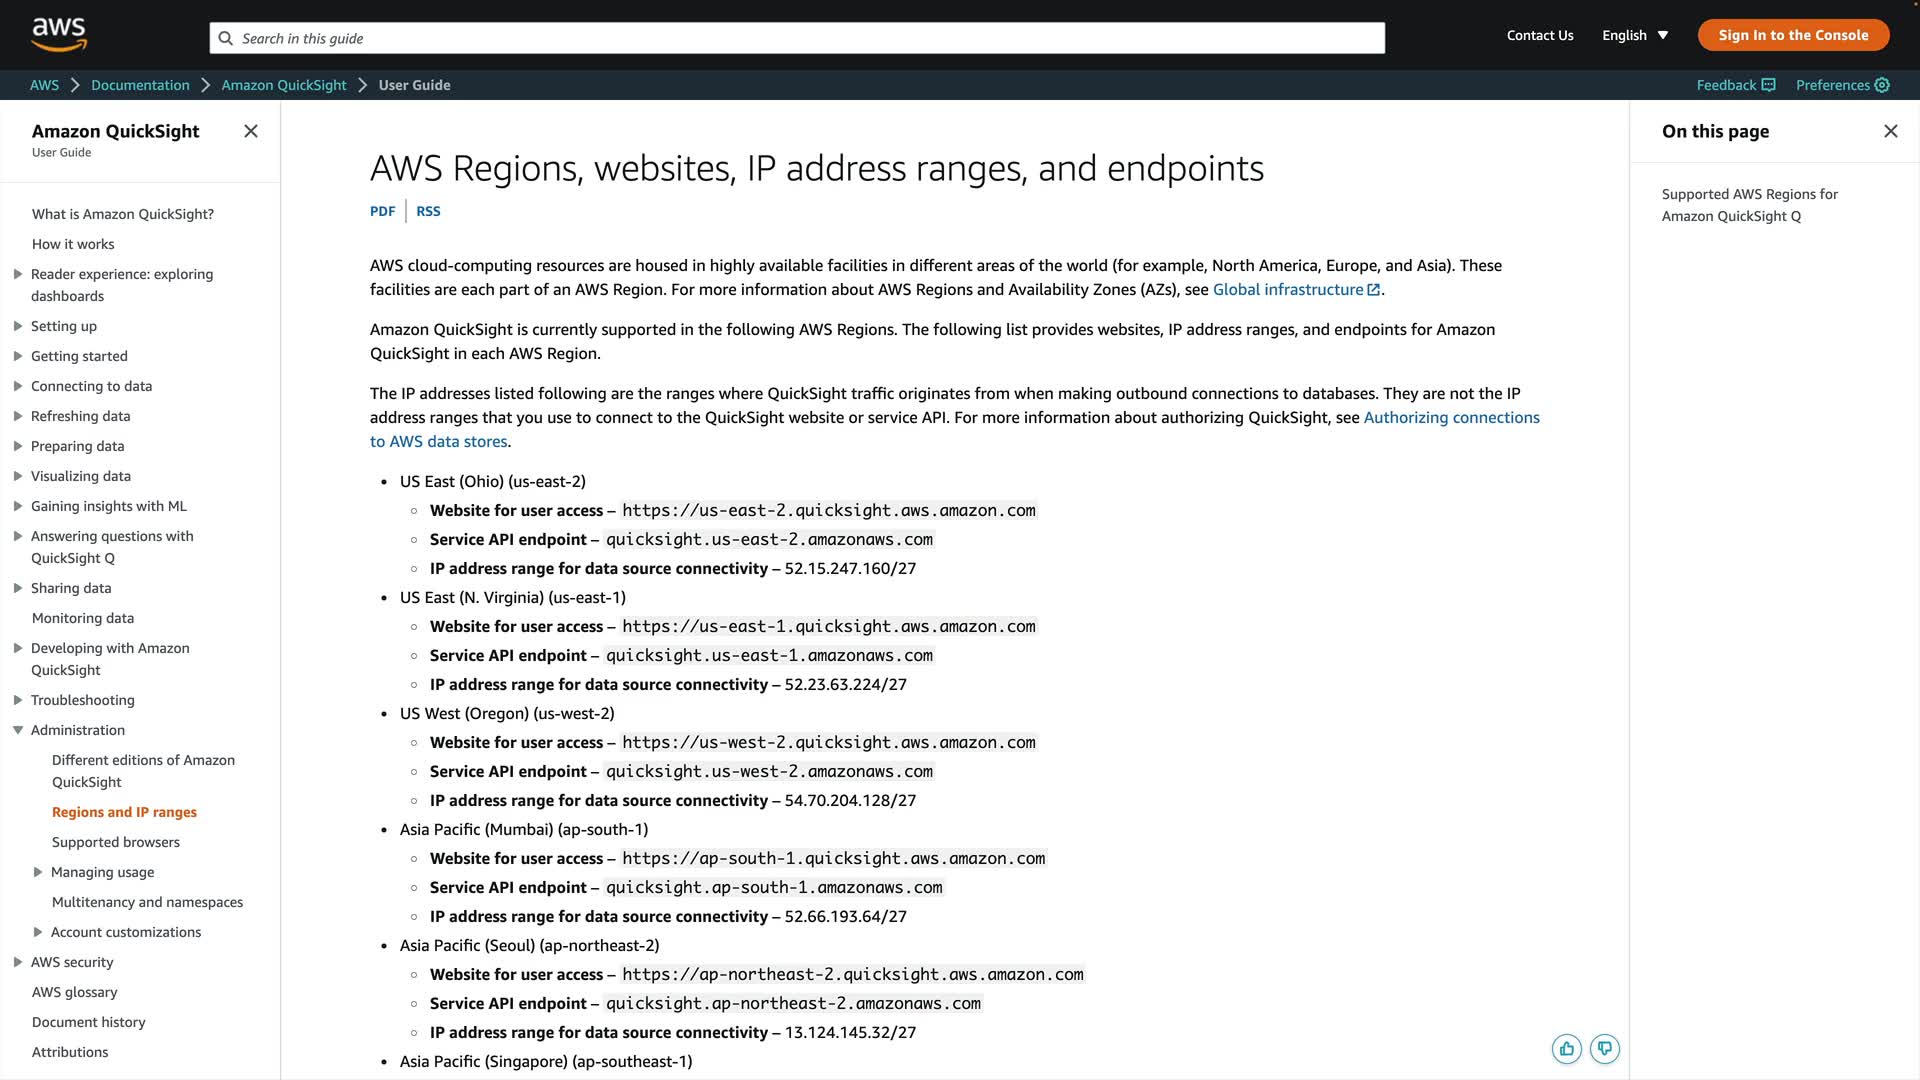Click the AWS logo icon

pyautogui.click(x=59, y=34)
